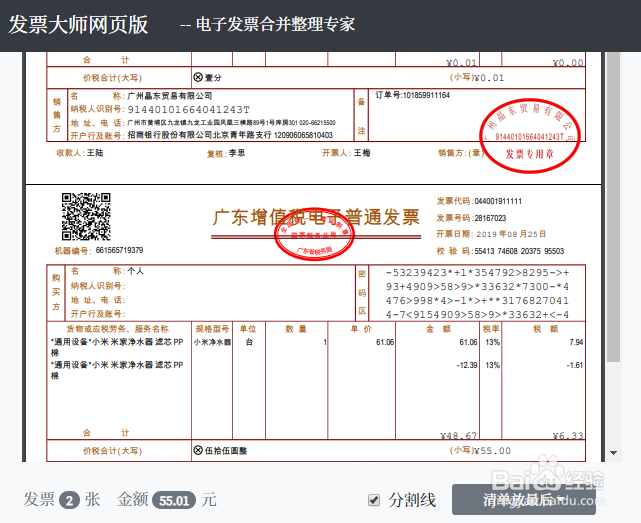
Task: Click the 发票专用章 red seal
Action: coord(530,135)
